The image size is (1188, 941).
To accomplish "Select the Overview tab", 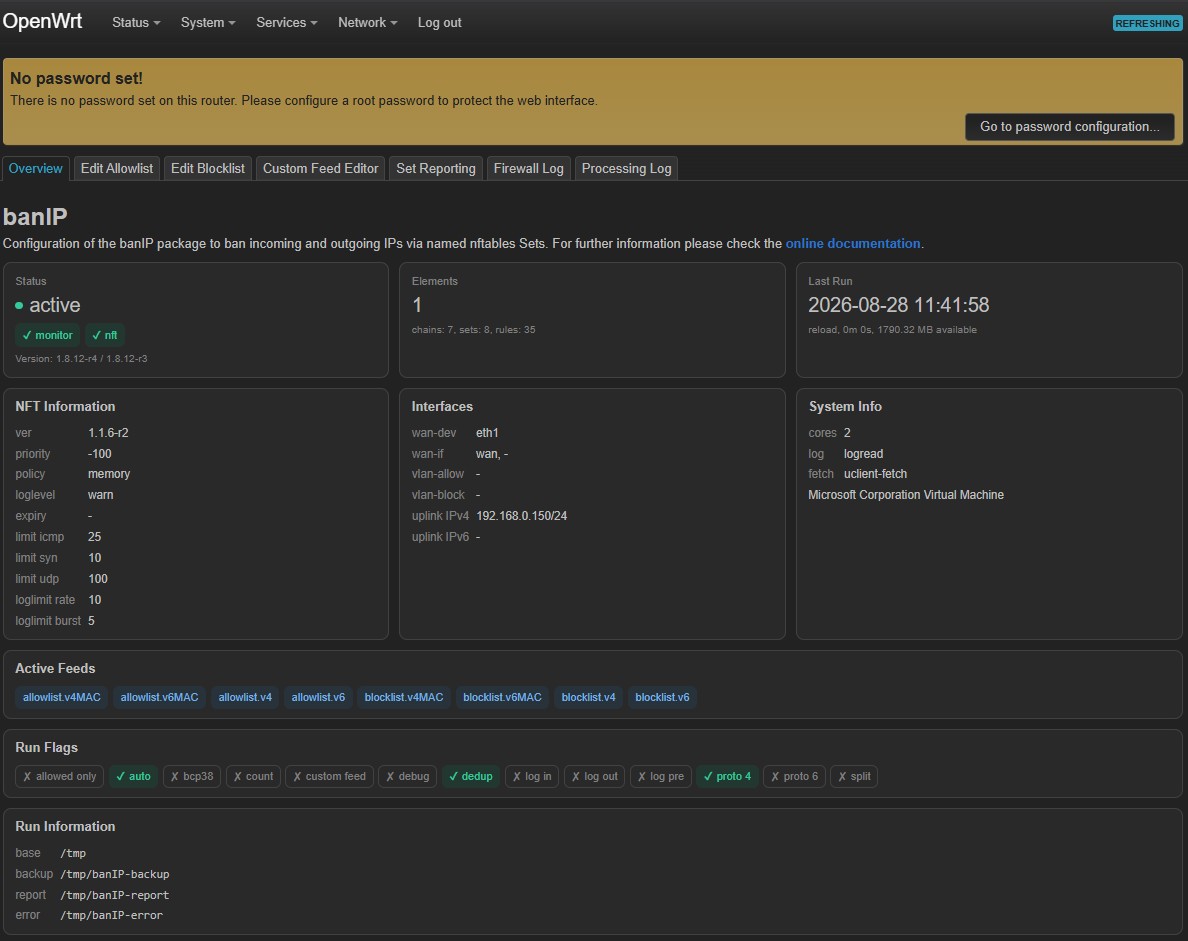I will point(36,168).
